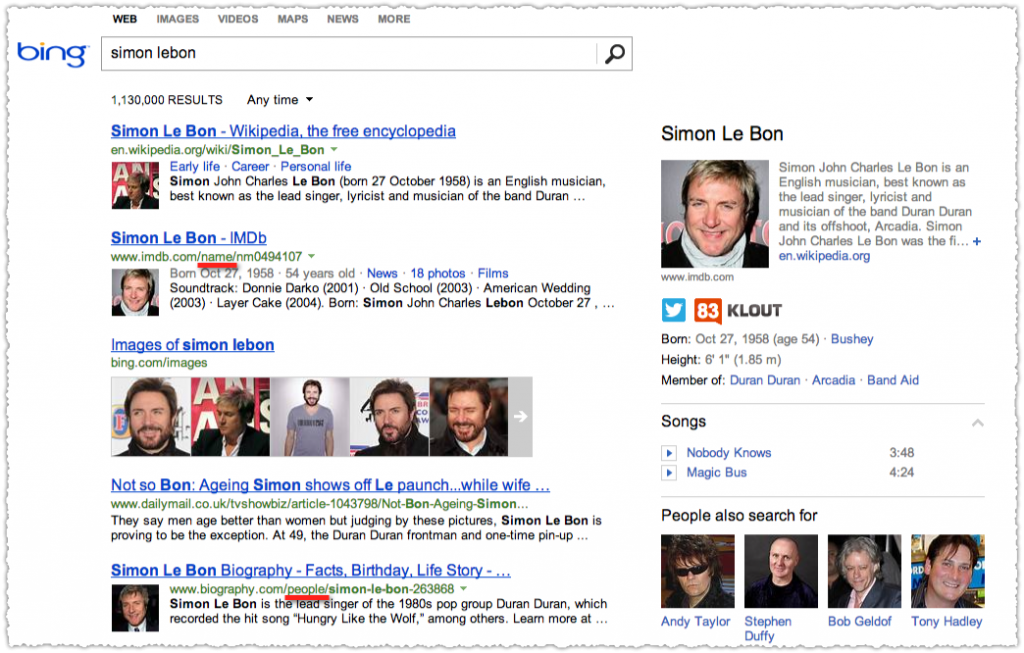Open Simon Le Bon IMDb result
This screenshot has width=1024, height=653.
[189, 238]
